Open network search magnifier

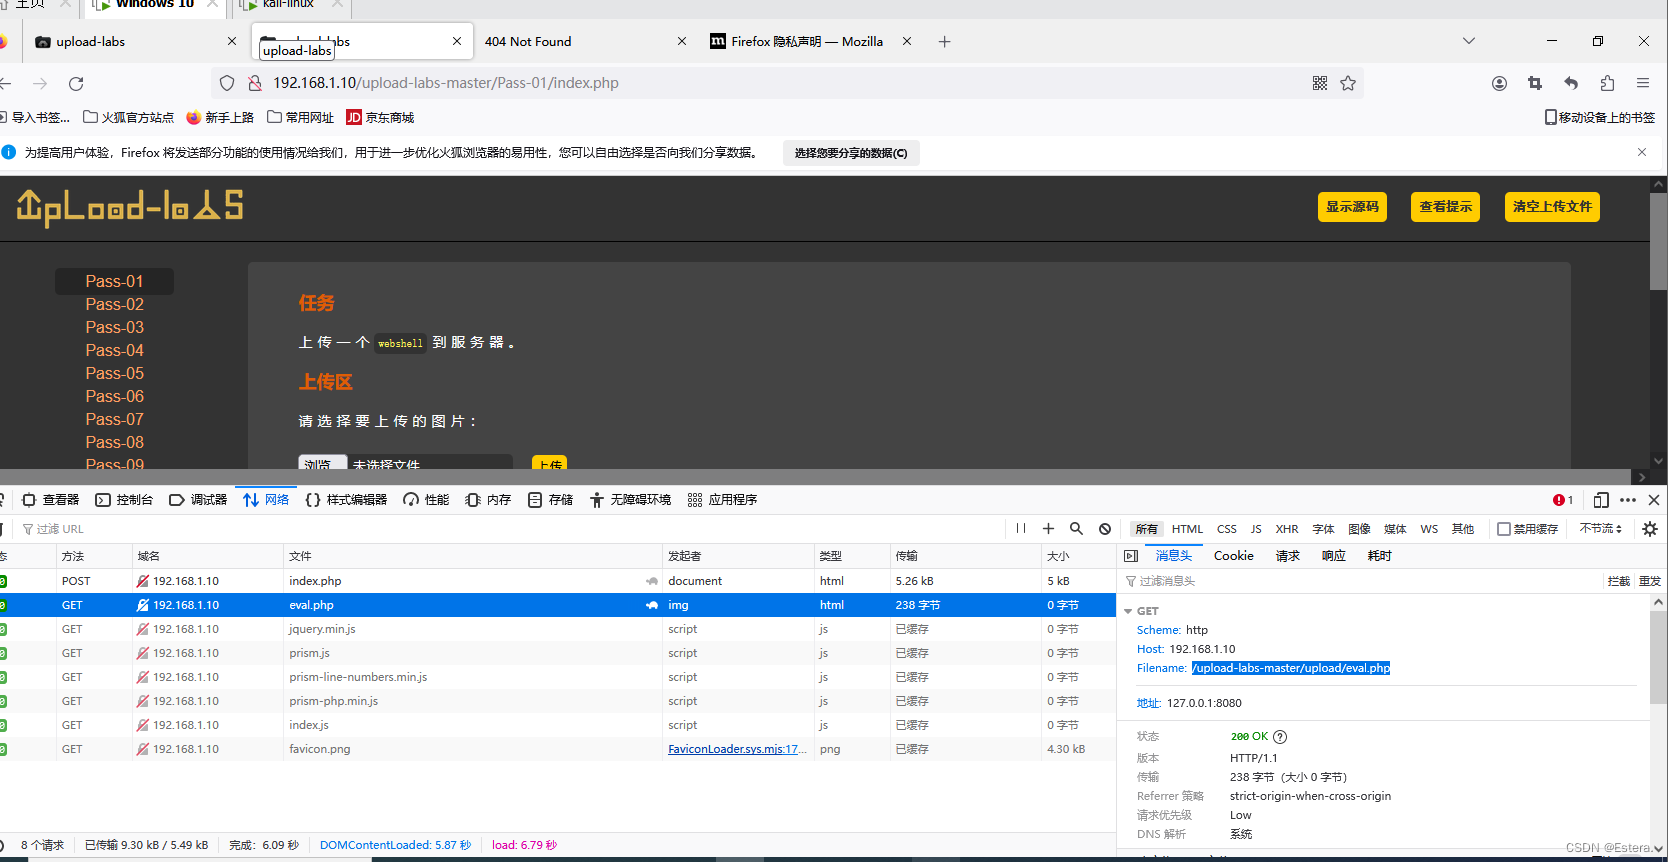(1076, 529)
